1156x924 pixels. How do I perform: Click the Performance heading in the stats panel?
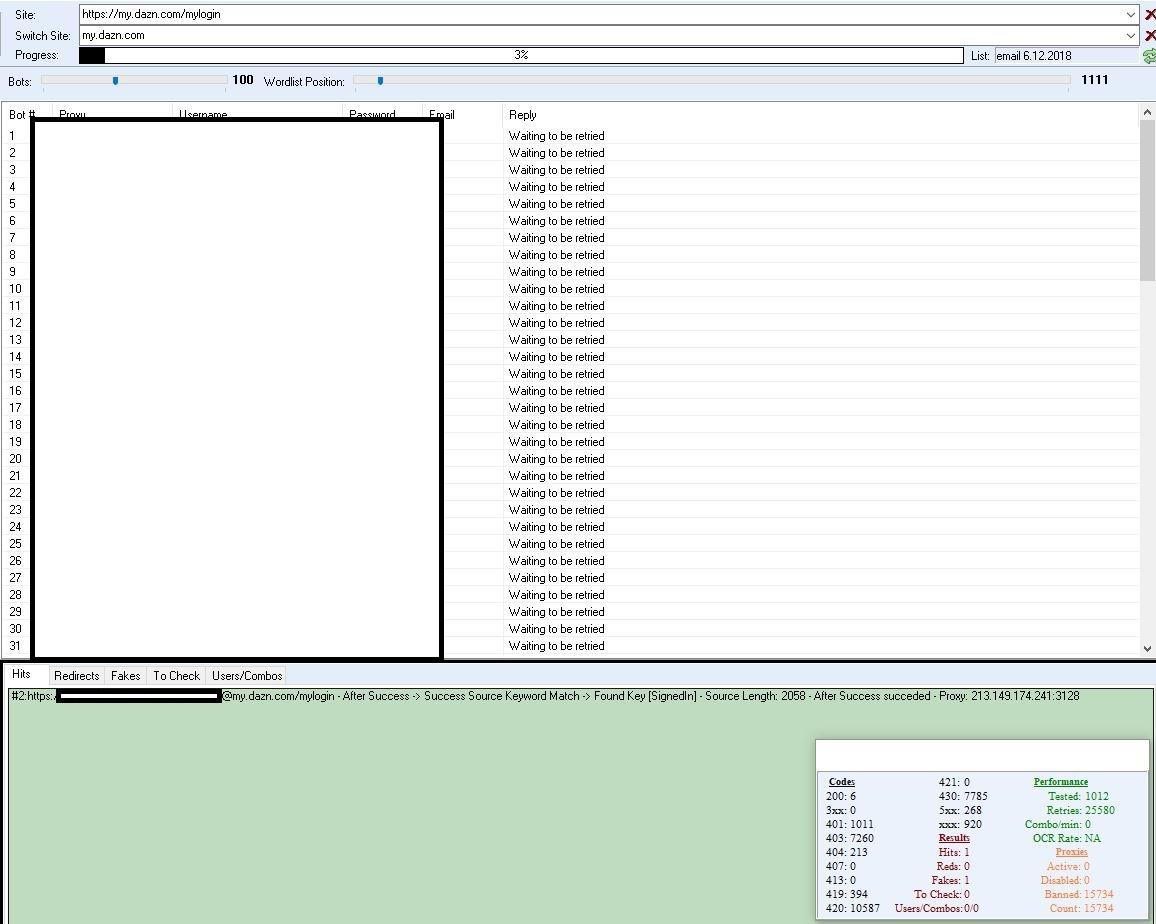point(1060,782)
